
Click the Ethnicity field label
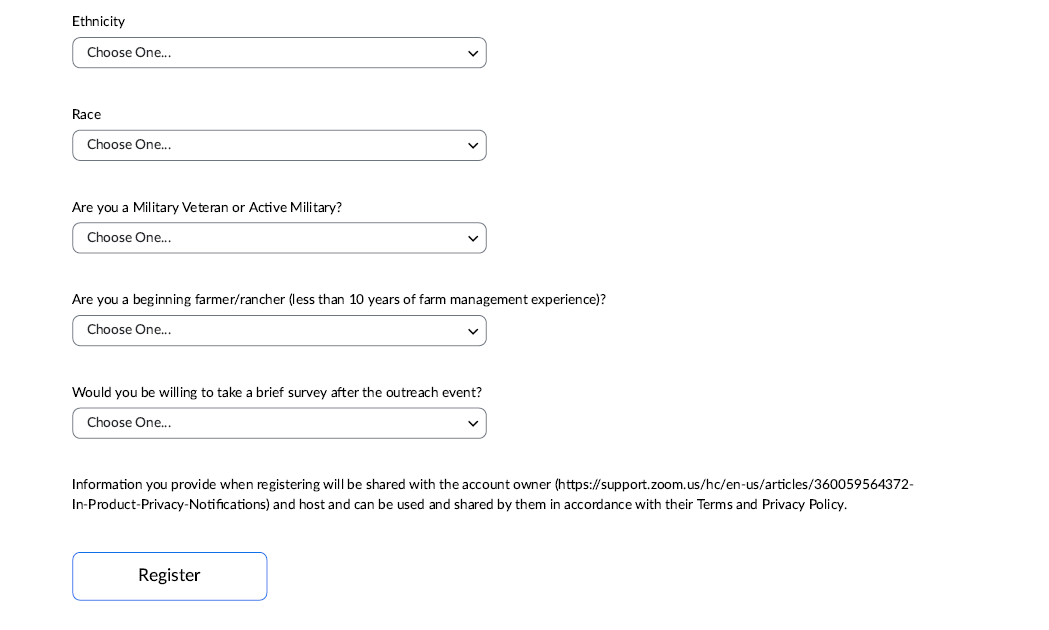point(98,22)
